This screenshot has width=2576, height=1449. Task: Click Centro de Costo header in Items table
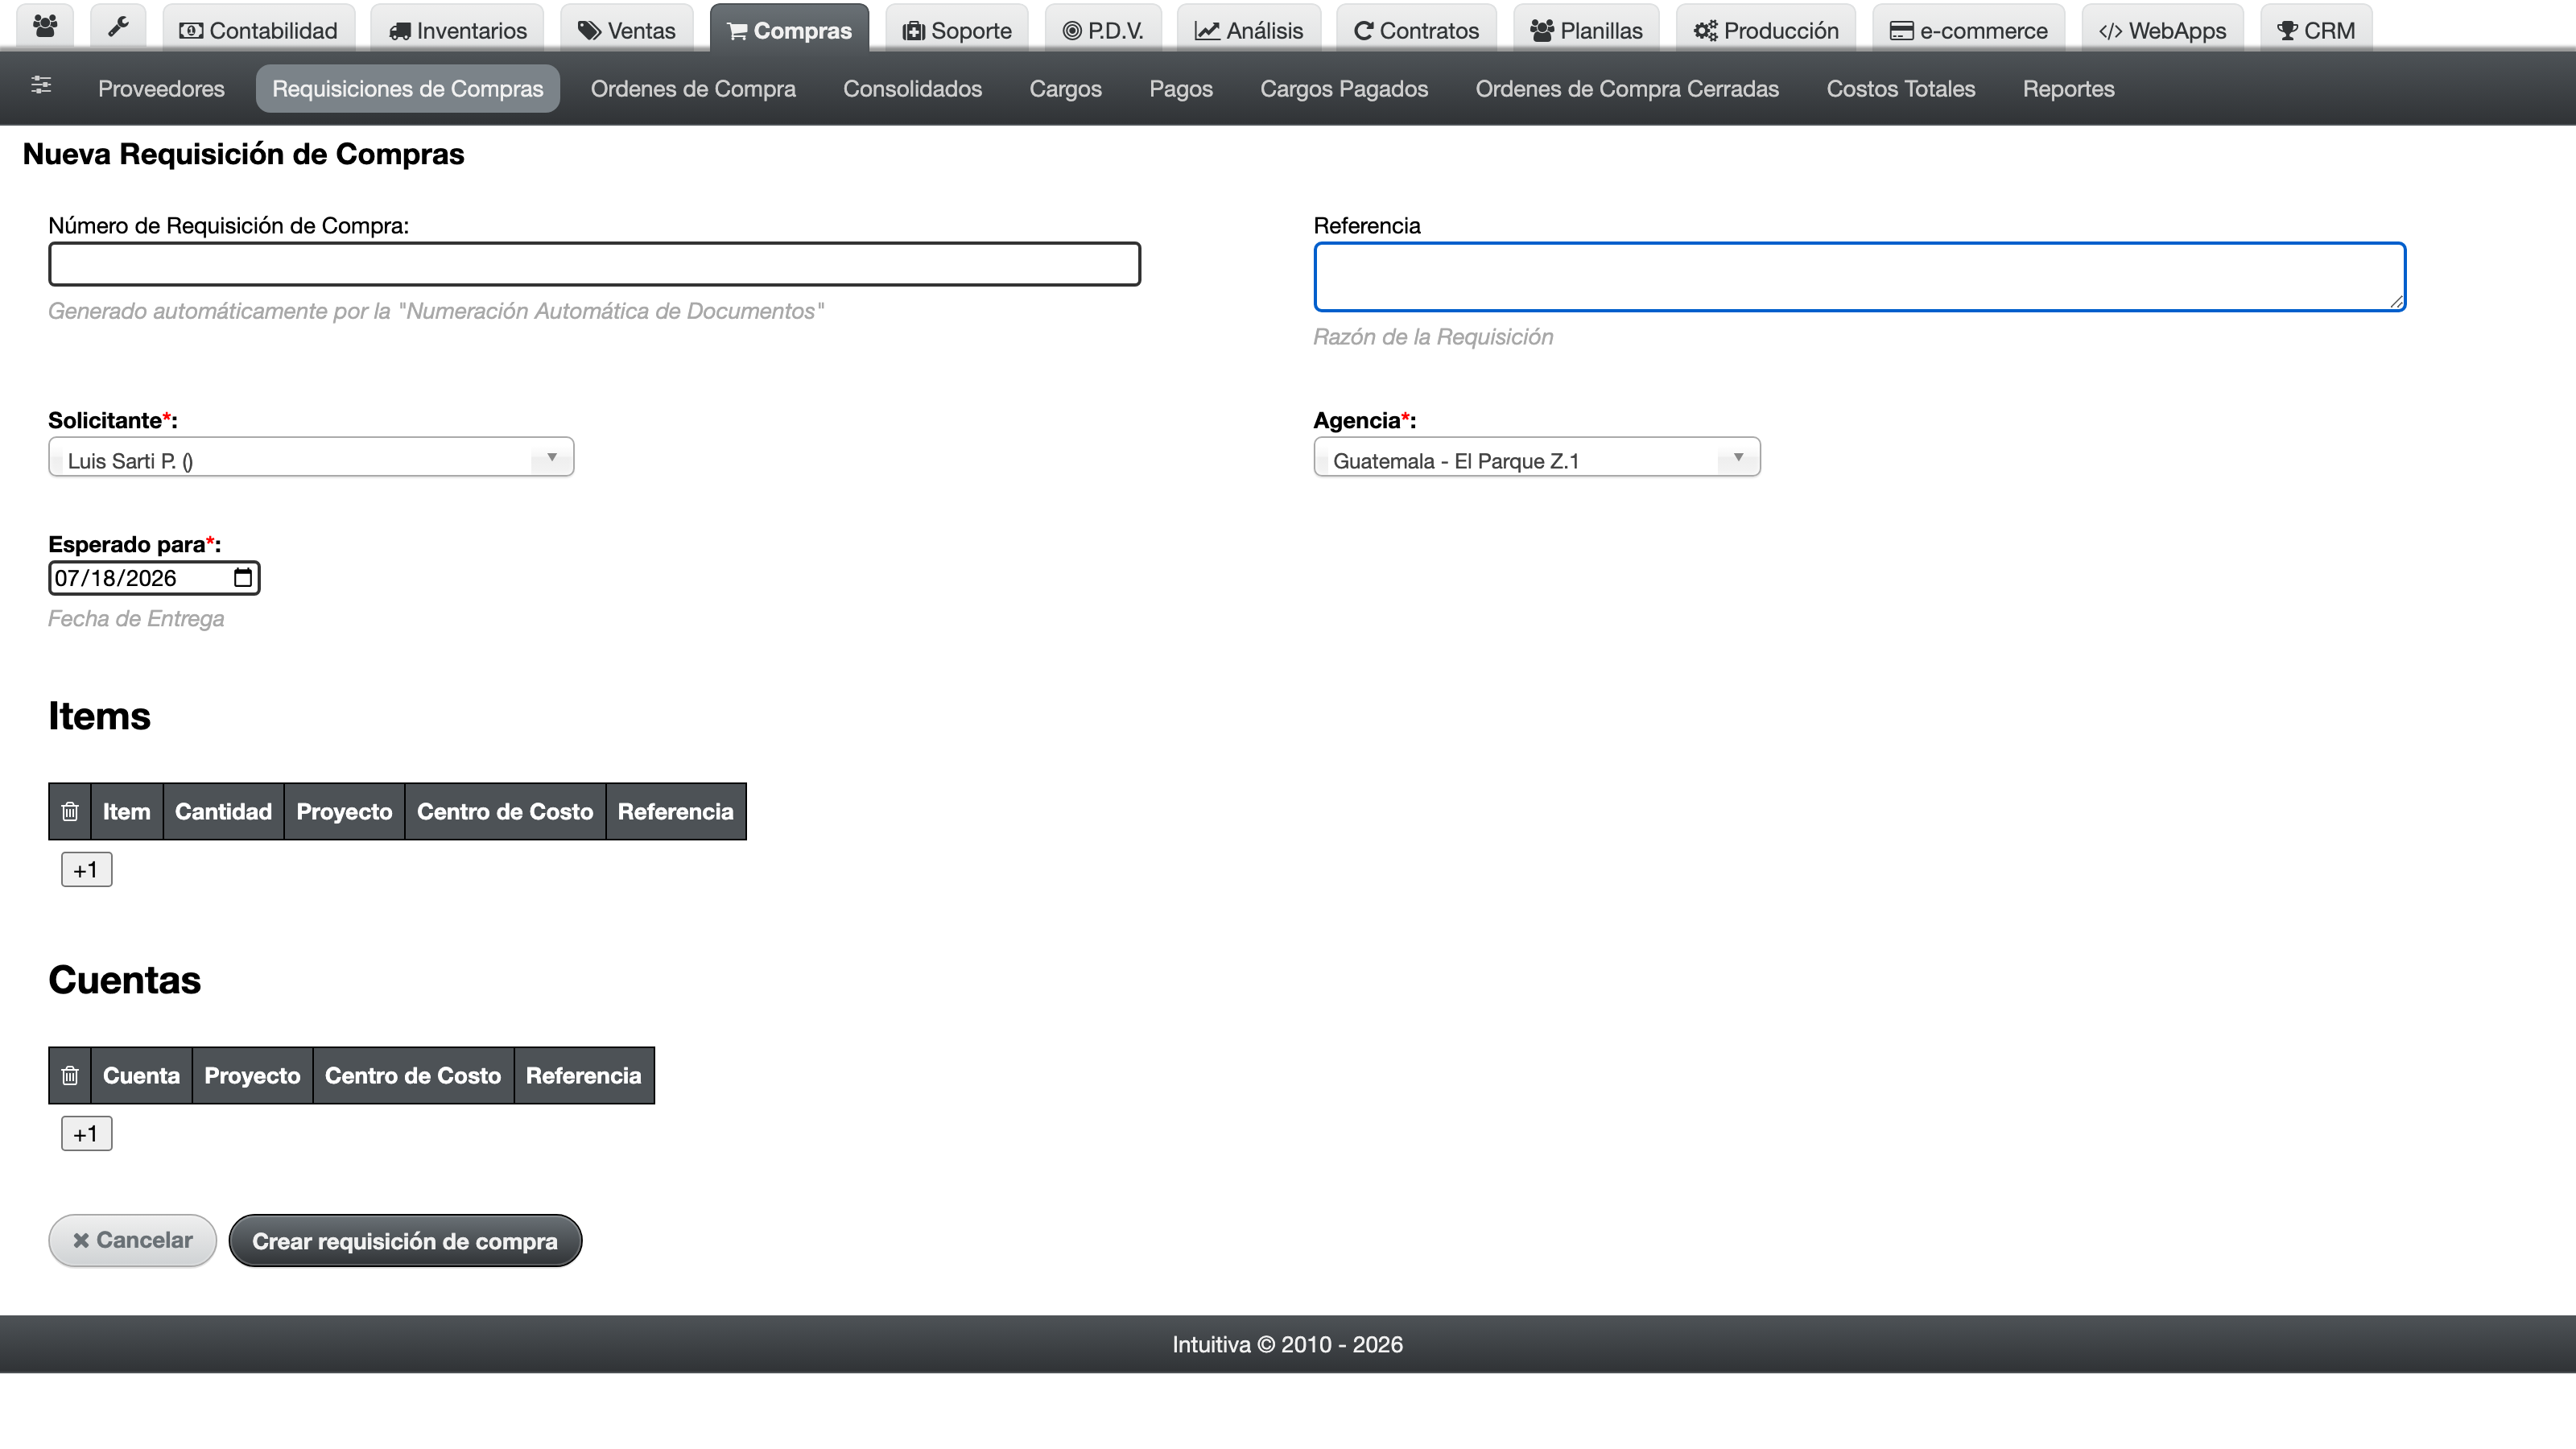tap(505, 811)
